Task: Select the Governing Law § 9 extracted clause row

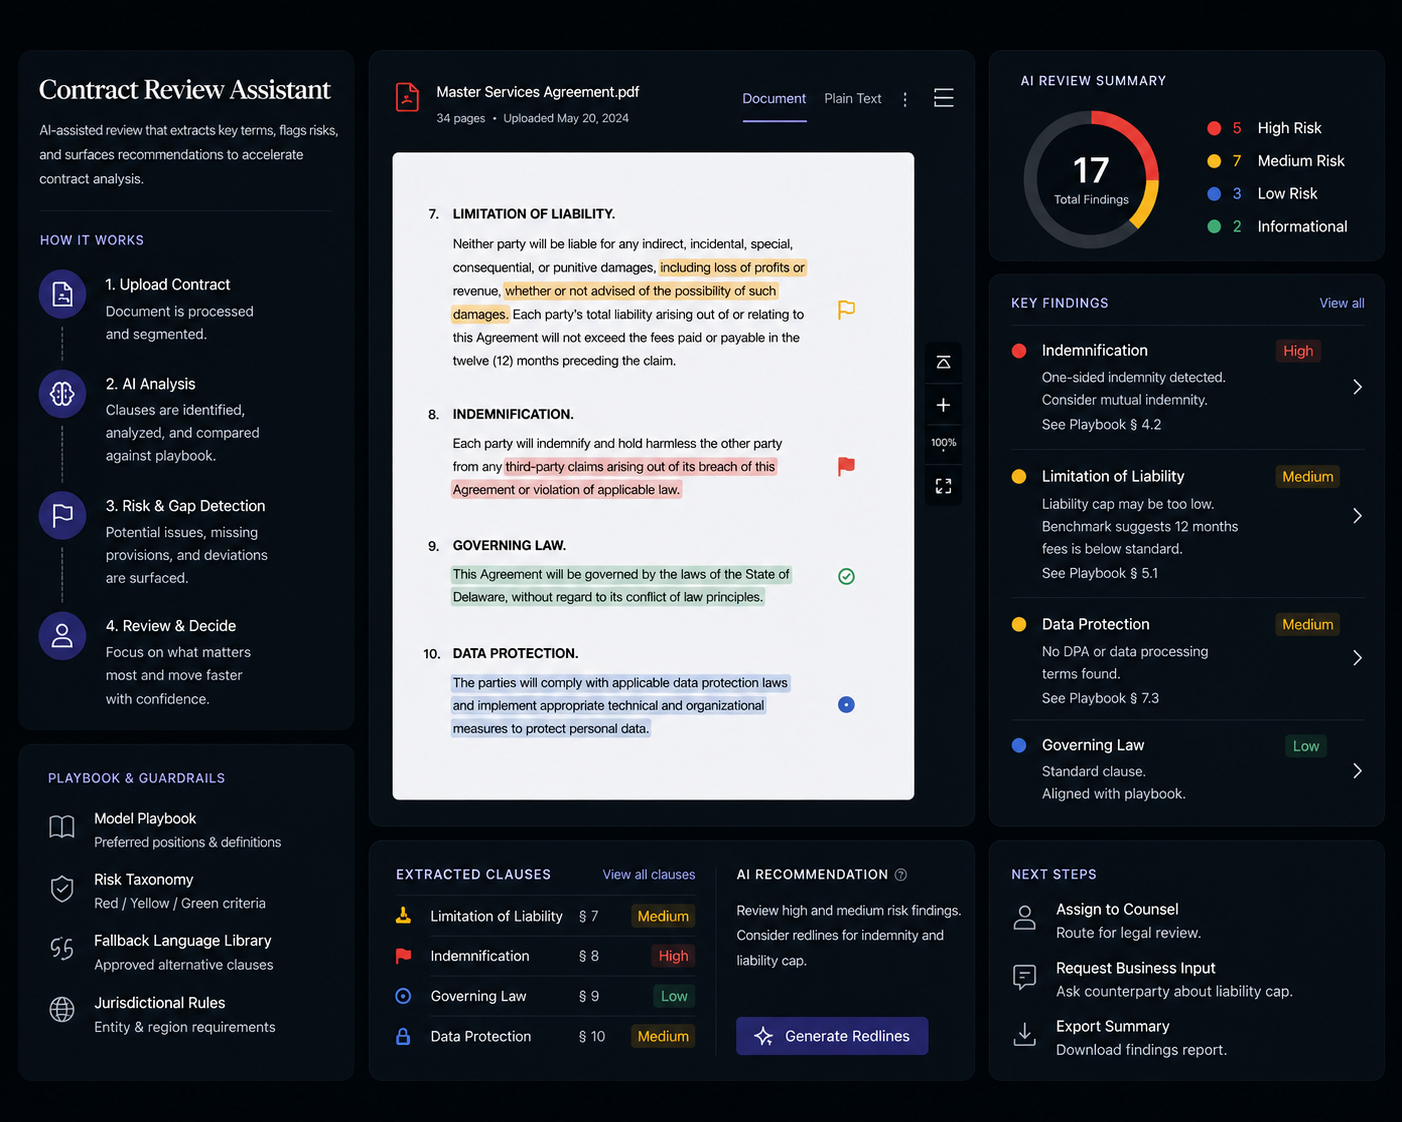Action: (x=545, y=996)
